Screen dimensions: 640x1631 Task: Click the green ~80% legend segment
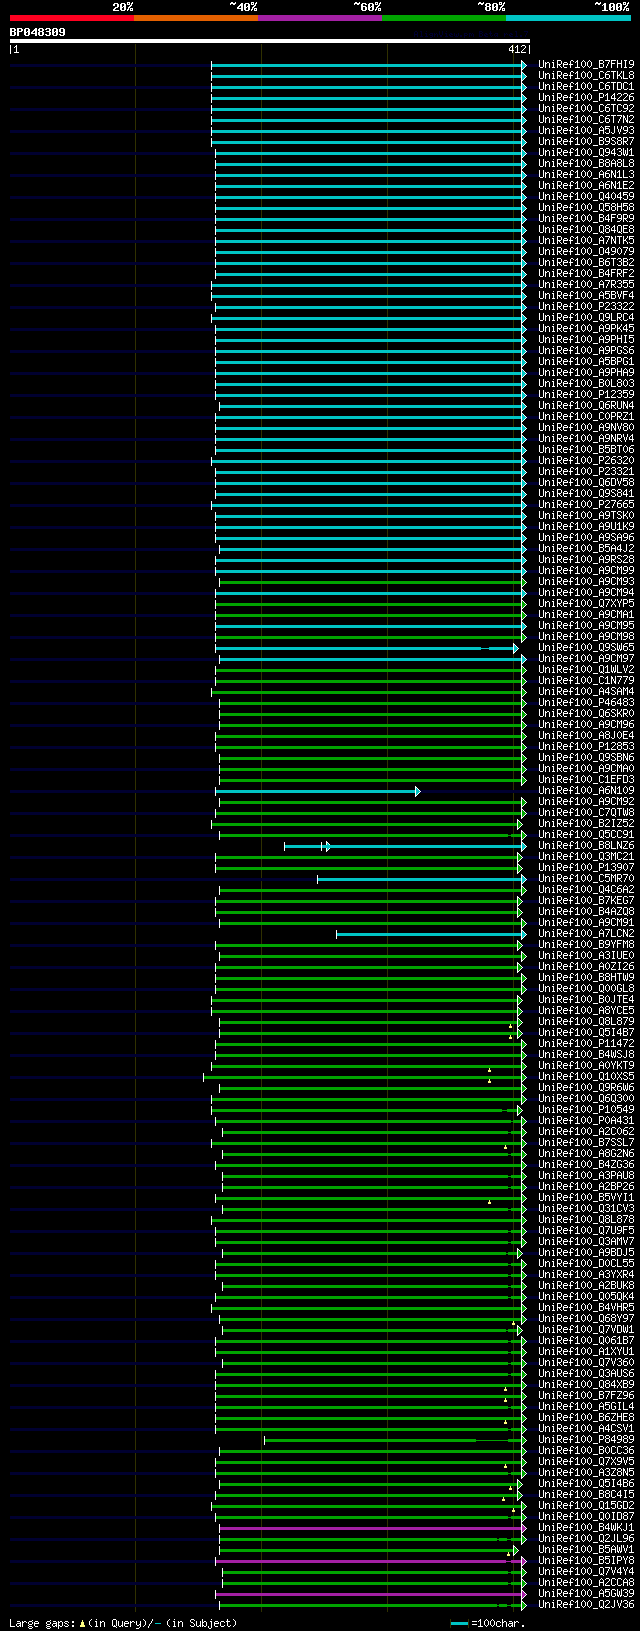(444, 18)
